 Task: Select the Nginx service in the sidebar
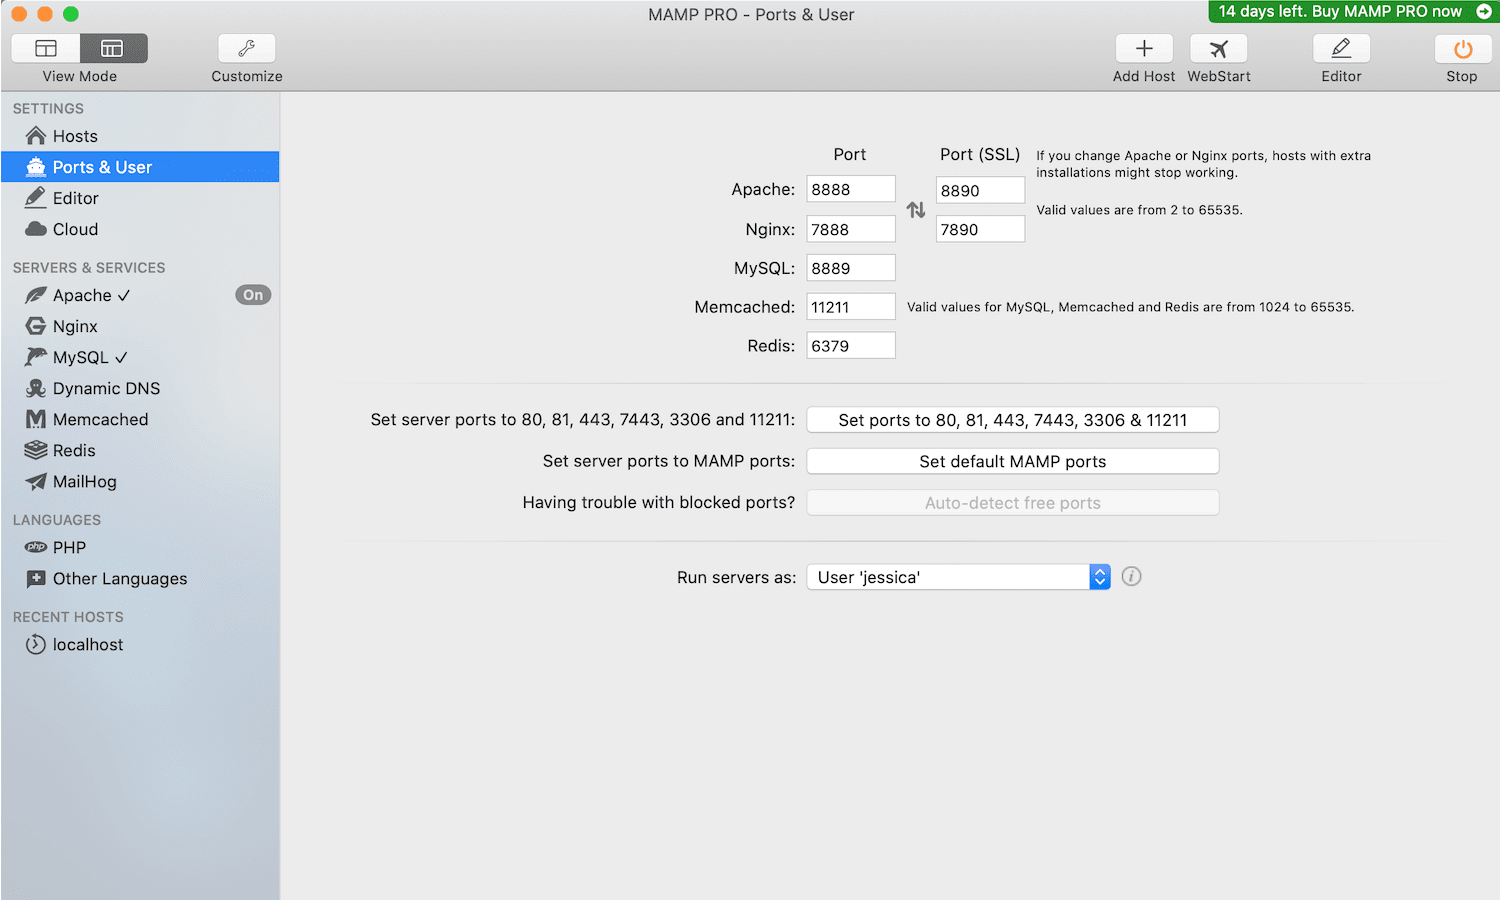pyautogui.click(x=37, y=326)
